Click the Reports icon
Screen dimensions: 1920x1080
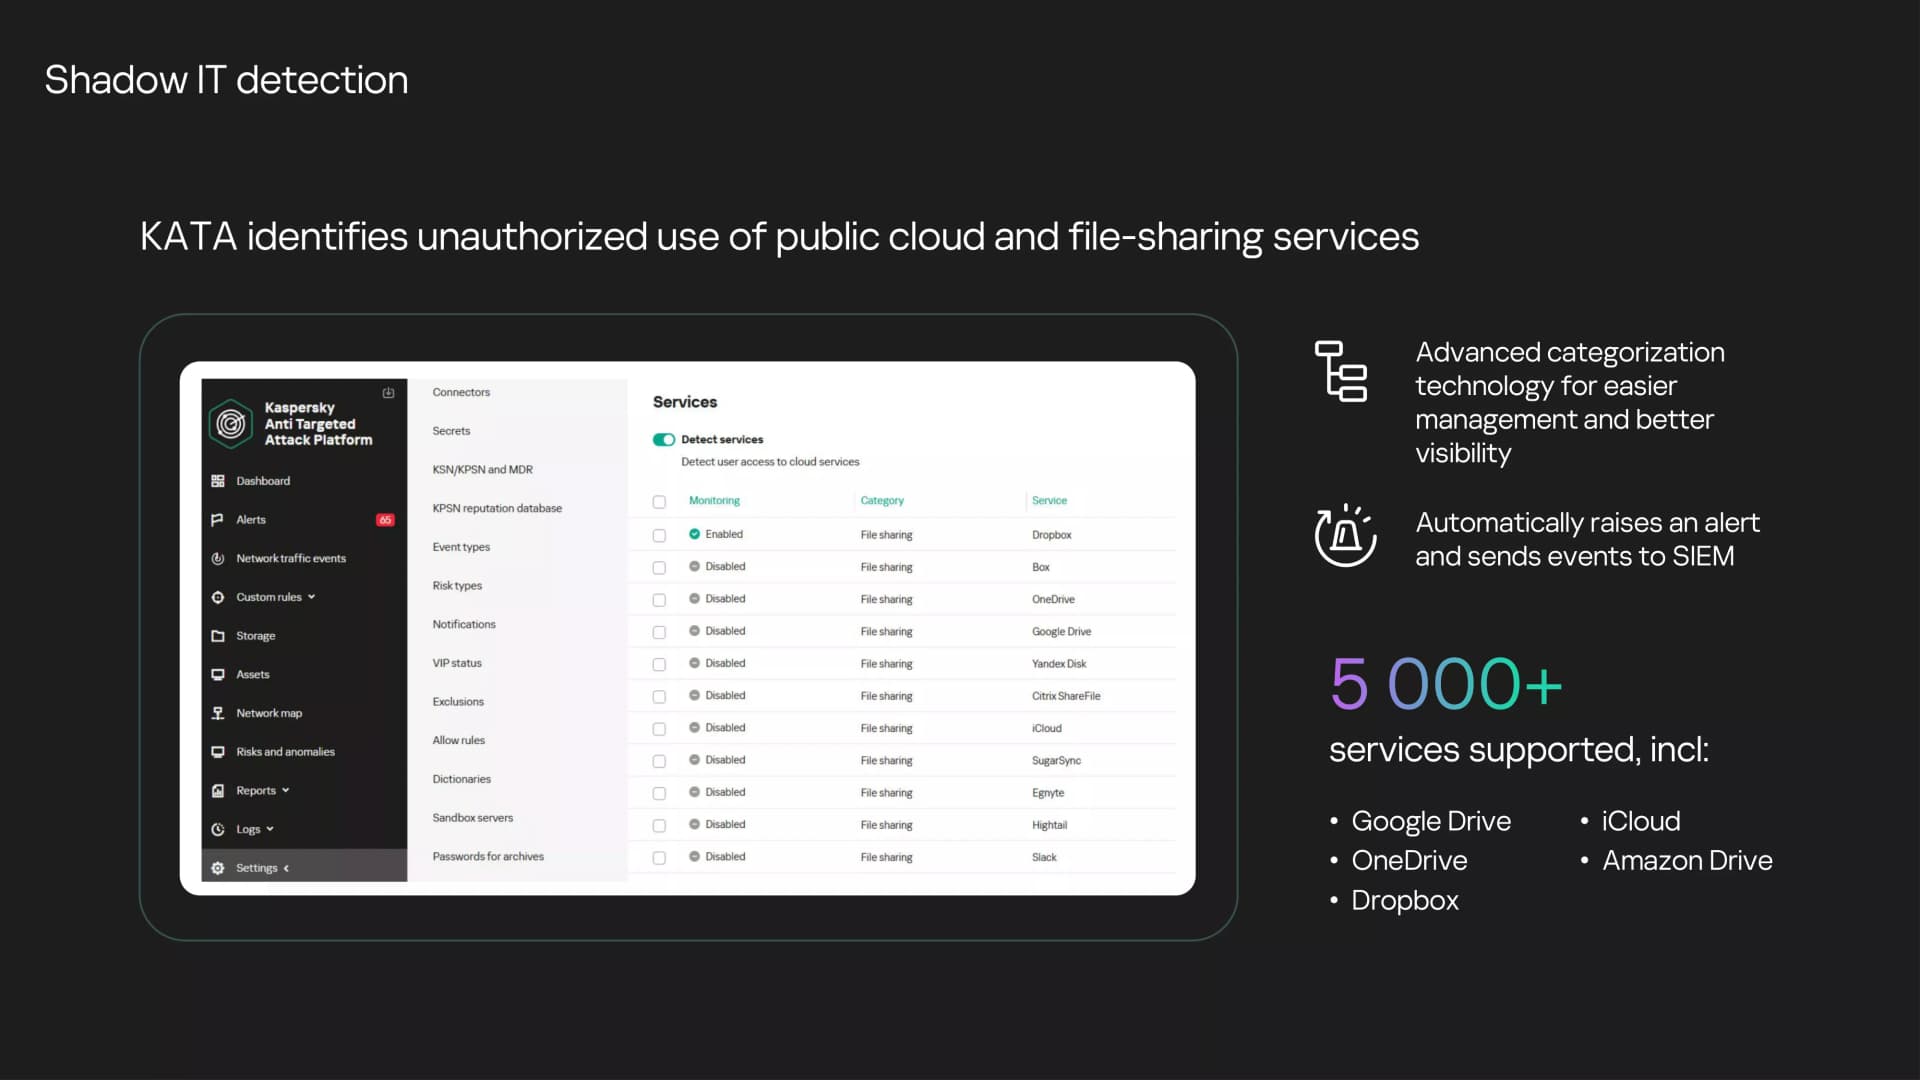coord(218,791)
